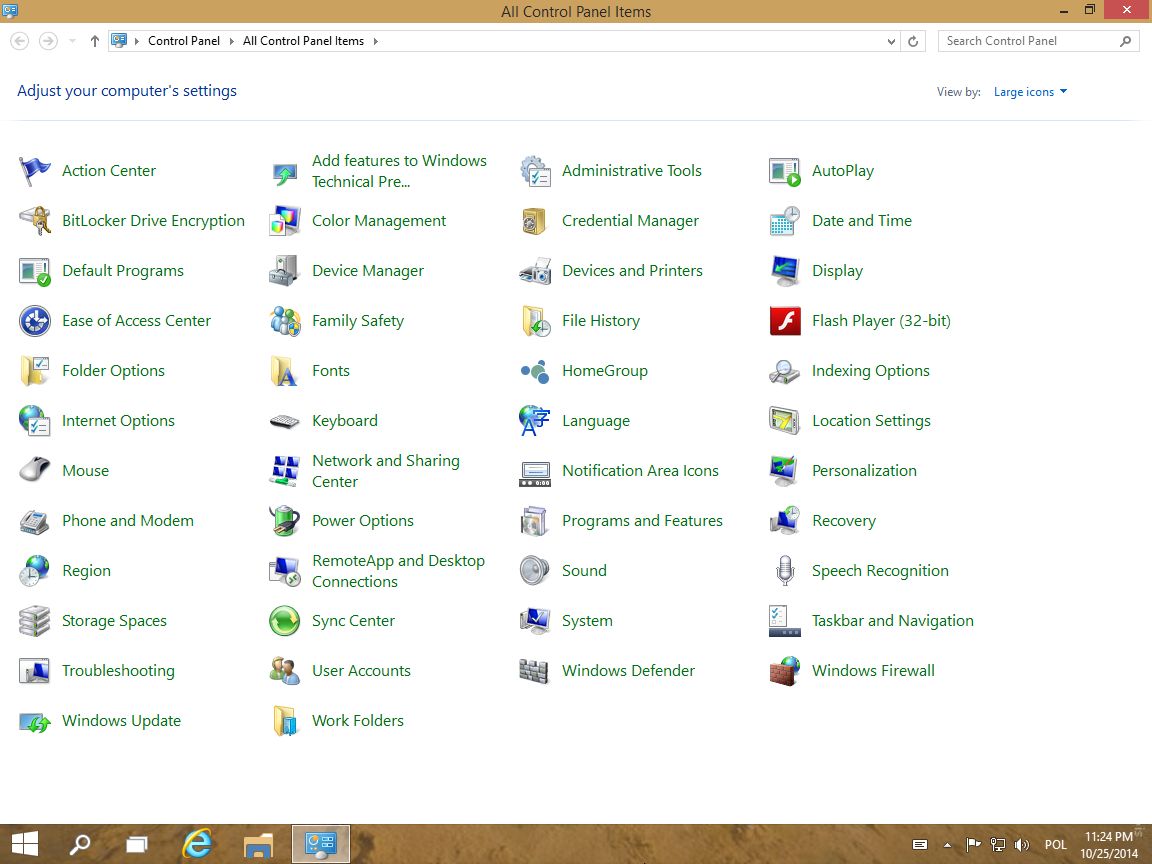Open the Power Options battery icon
This screenshot has height=864, width=1152.
tap(284, 521)
